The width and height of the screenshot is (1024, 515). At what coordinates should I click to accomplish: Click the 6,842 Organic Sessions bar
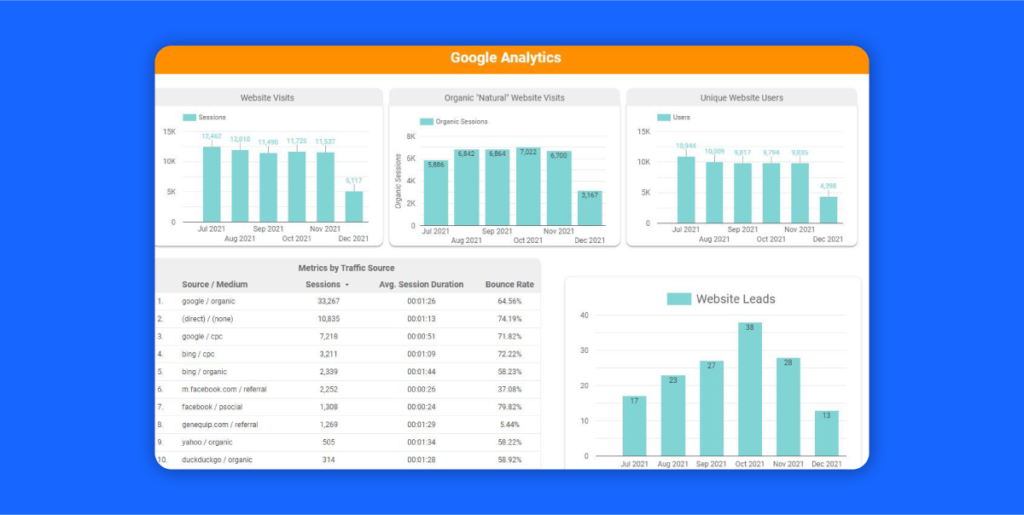(467, 187)
